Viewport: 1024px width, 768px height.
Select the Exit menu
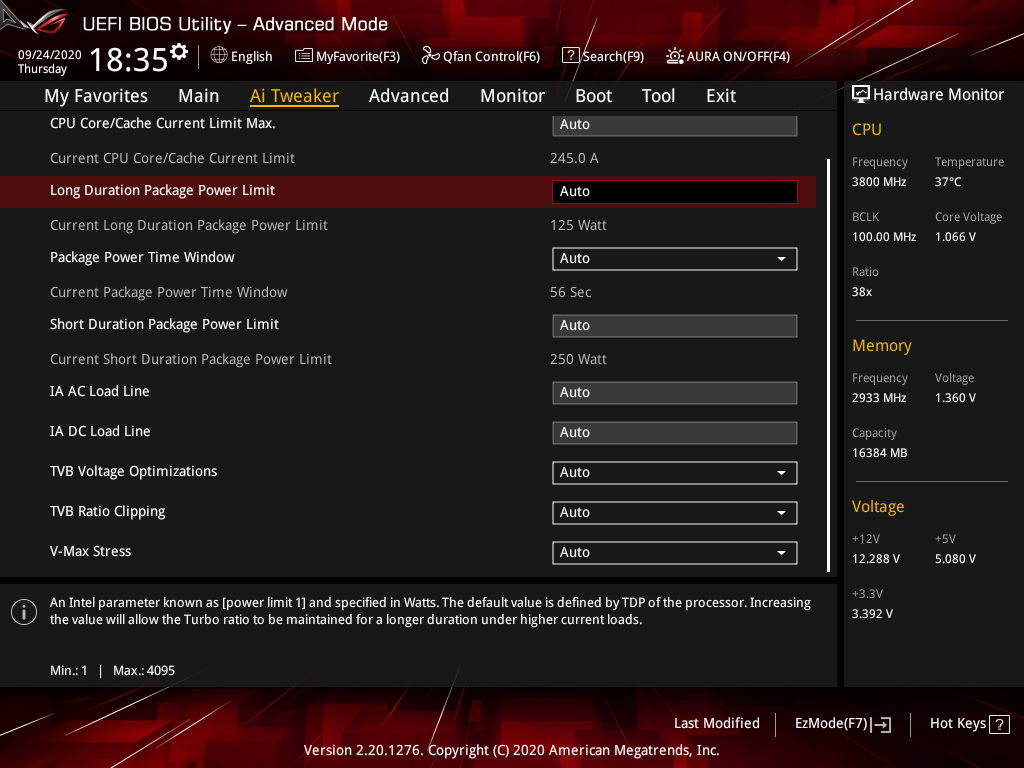click(721, 96)
